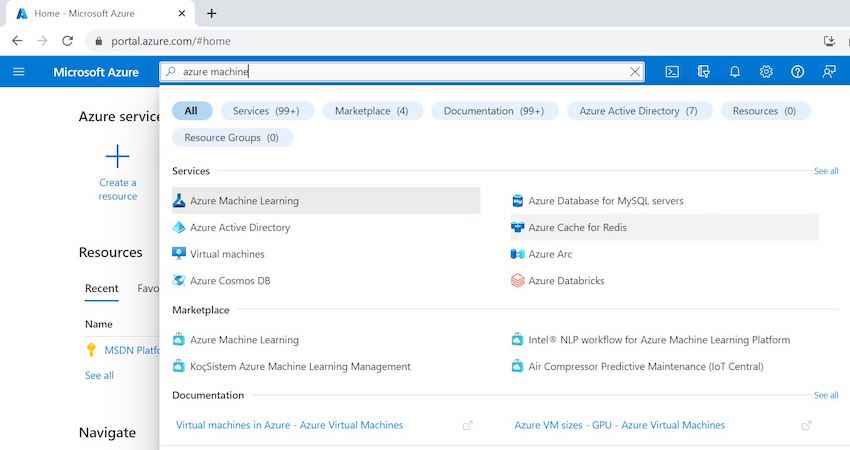
Task: Open portal Settings gear
Action: tap(766, 72)
